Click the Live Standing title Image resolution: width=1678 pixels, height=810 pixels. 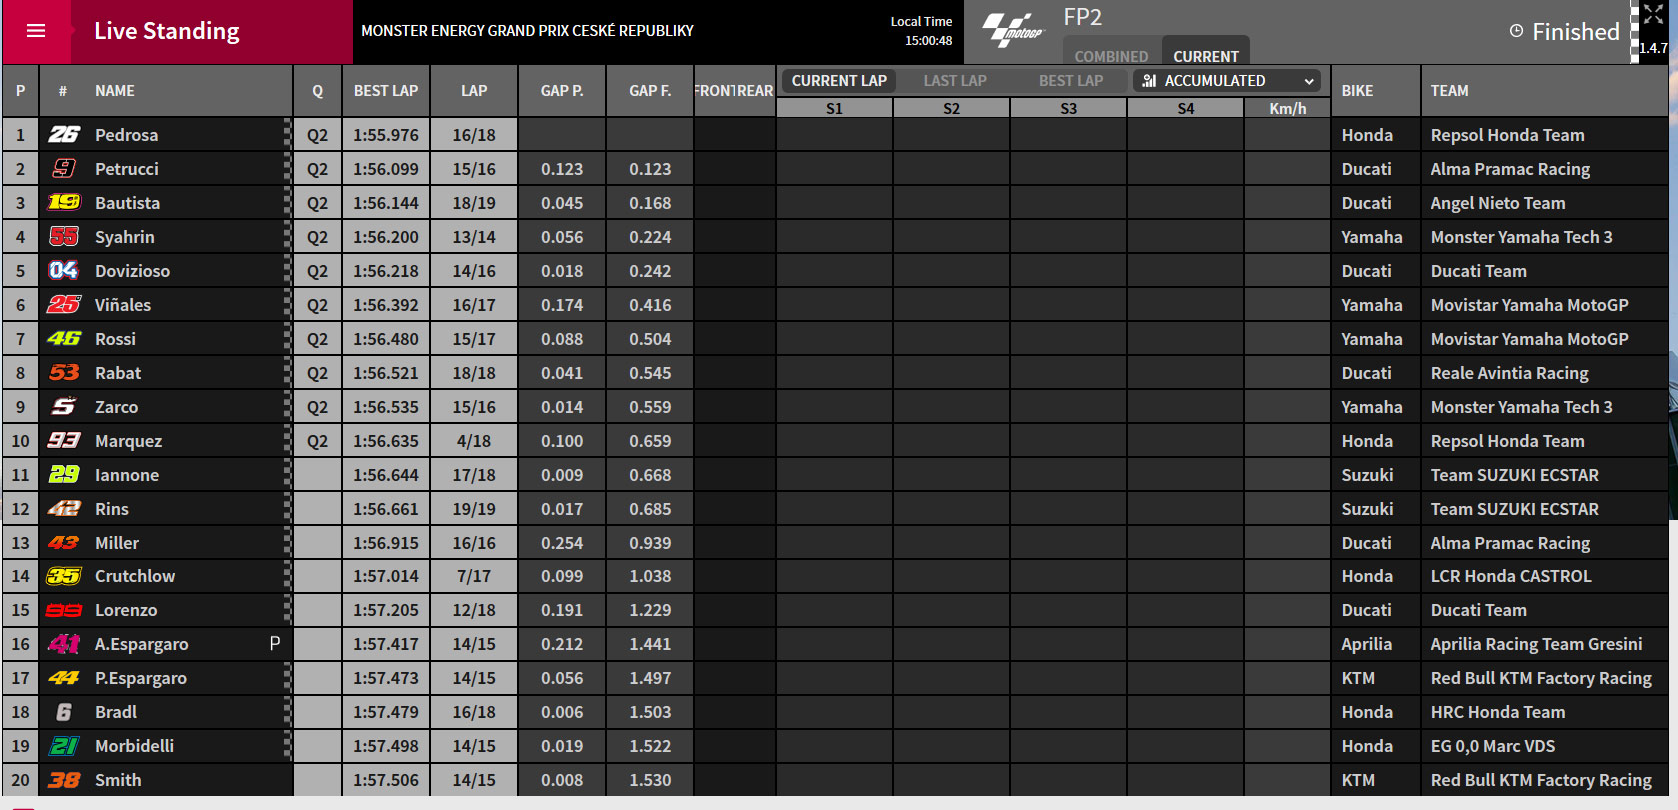167,31
